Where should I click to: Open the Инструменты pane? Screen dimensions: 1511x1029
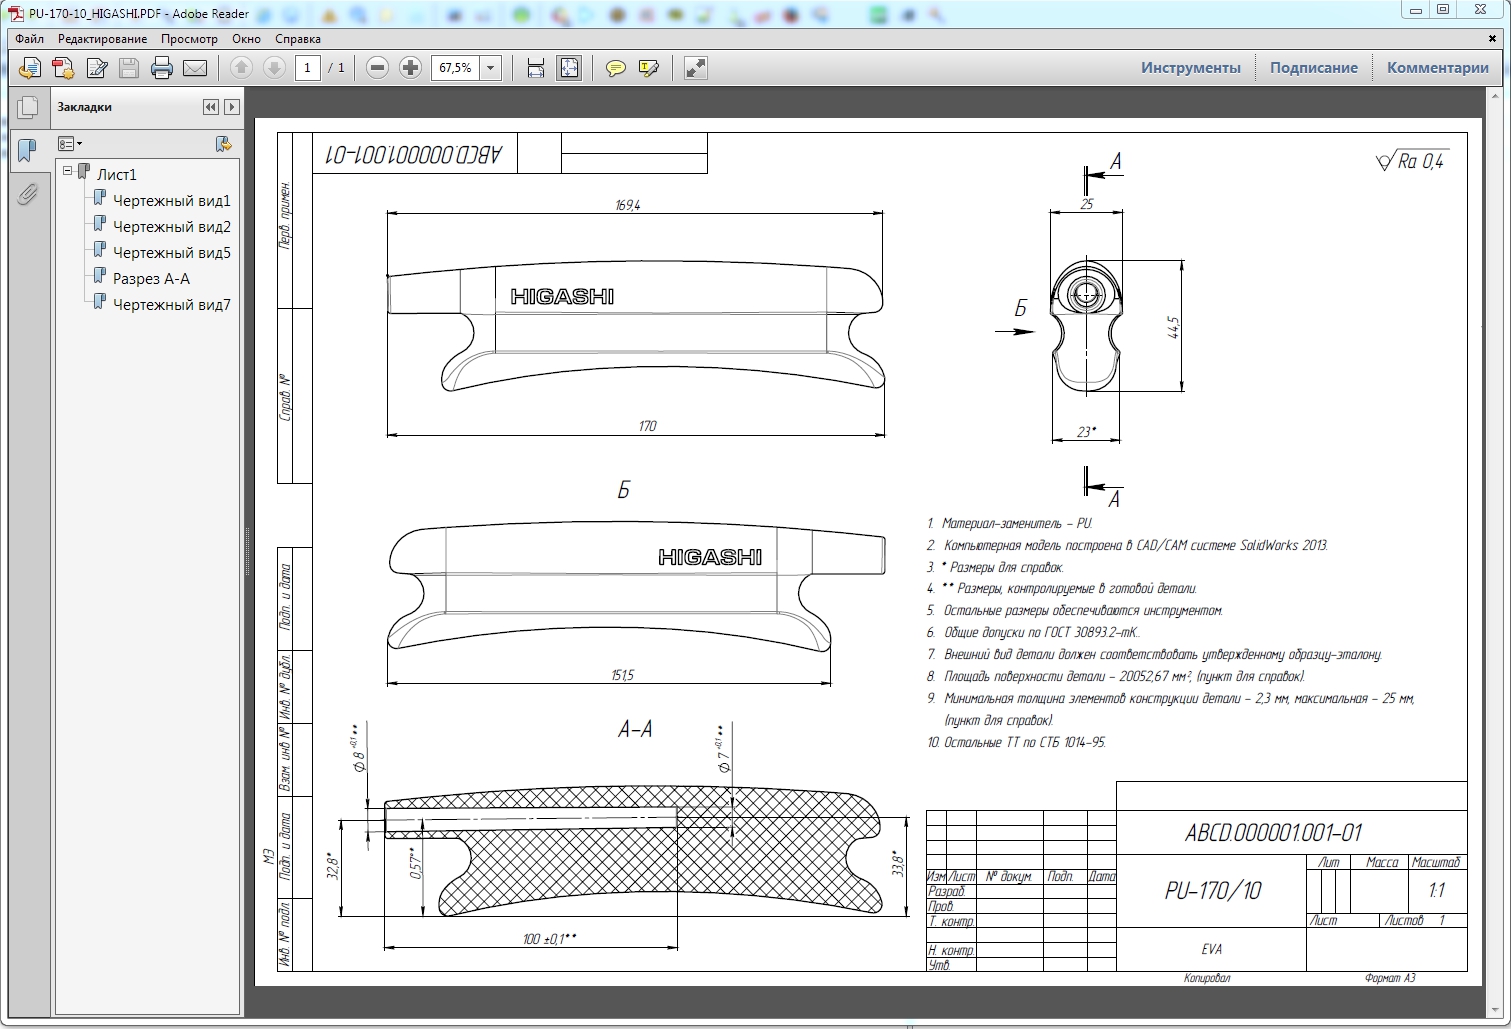(1190, 67)
